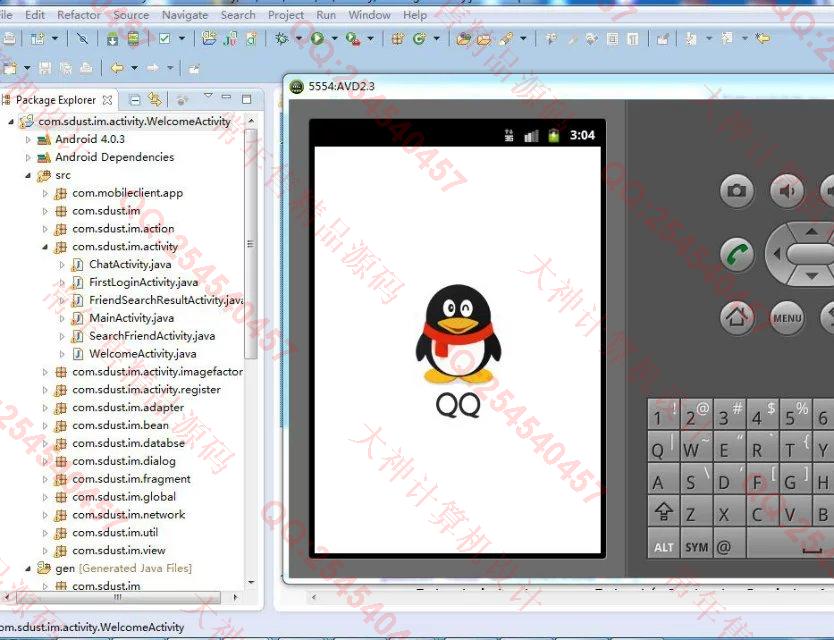Select FirstLoginActivity.java file

tap(144, 282)
